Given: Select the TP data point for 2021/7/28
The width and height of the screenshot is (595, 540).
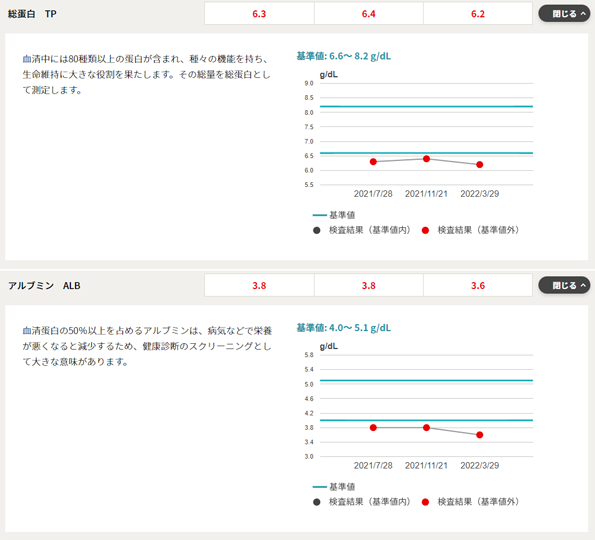Looking at the screenshot, I should (373, 162).
